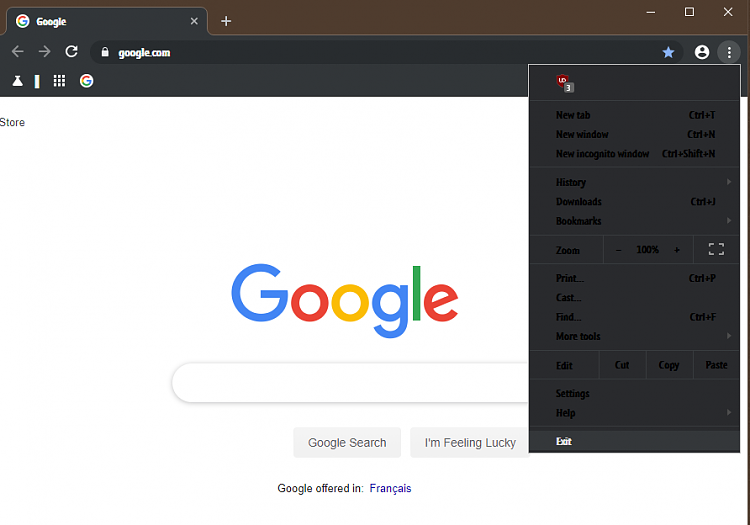Decrease zoom with the minus button
The image size is (750, 525).
pos(618,250)
